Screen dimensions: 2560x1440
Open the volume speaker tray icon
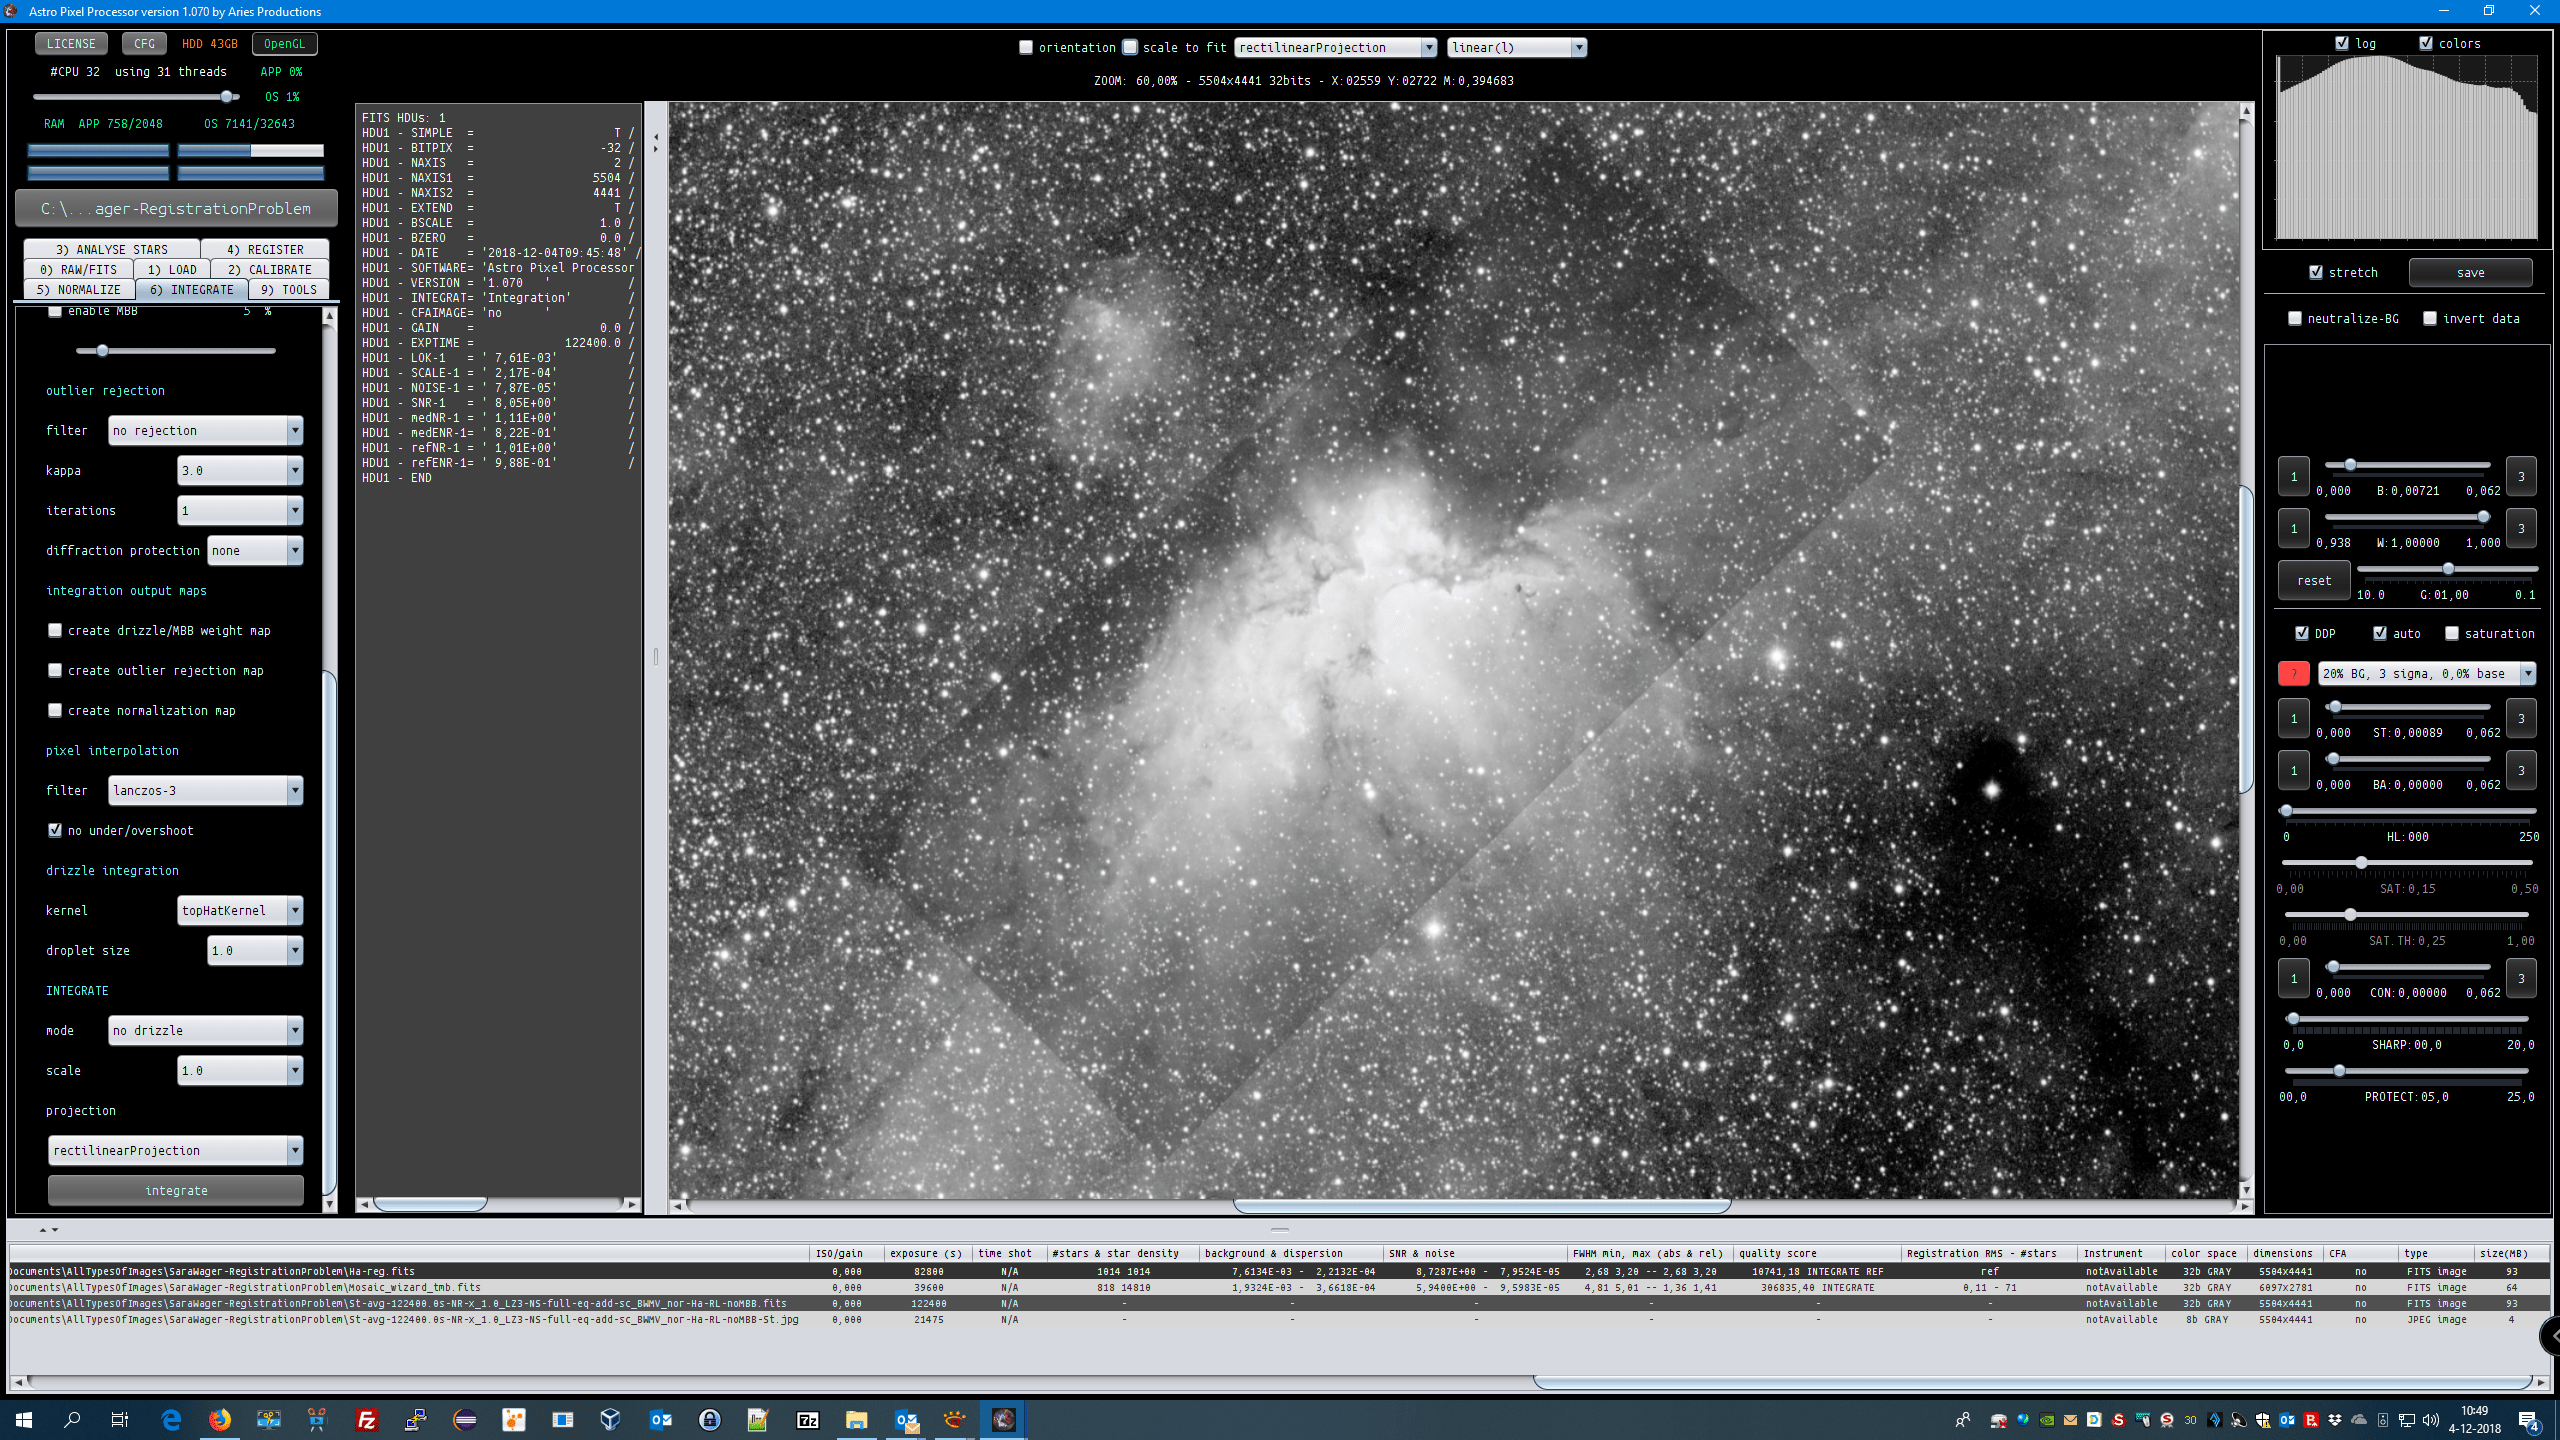[2431, 1420]
